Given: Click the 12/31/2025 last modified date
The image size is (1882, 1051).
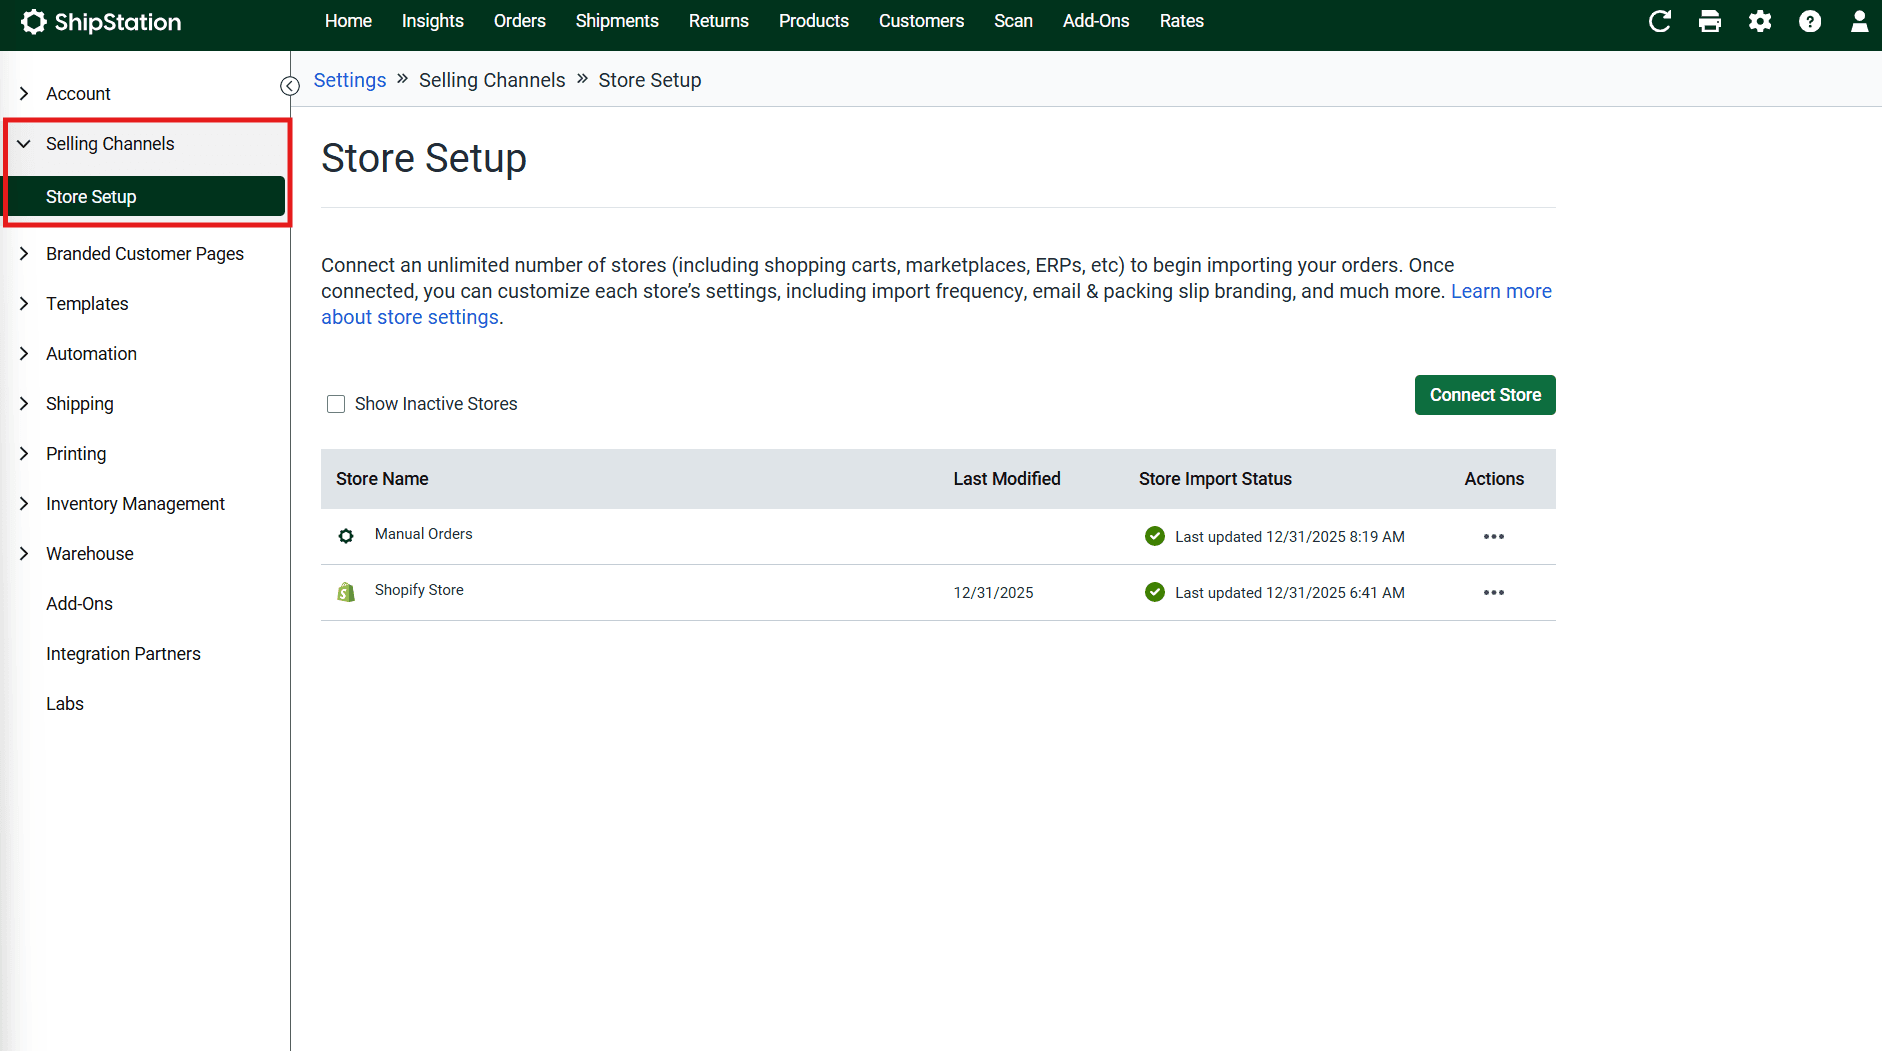Looking at the screenshot, I should [994, 593].
